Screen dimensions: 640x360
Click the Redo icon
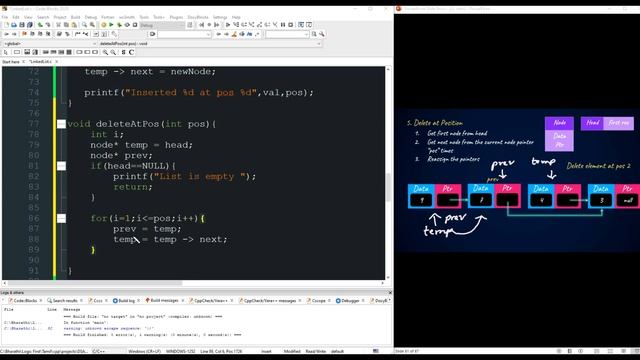(x=48, y=25)
